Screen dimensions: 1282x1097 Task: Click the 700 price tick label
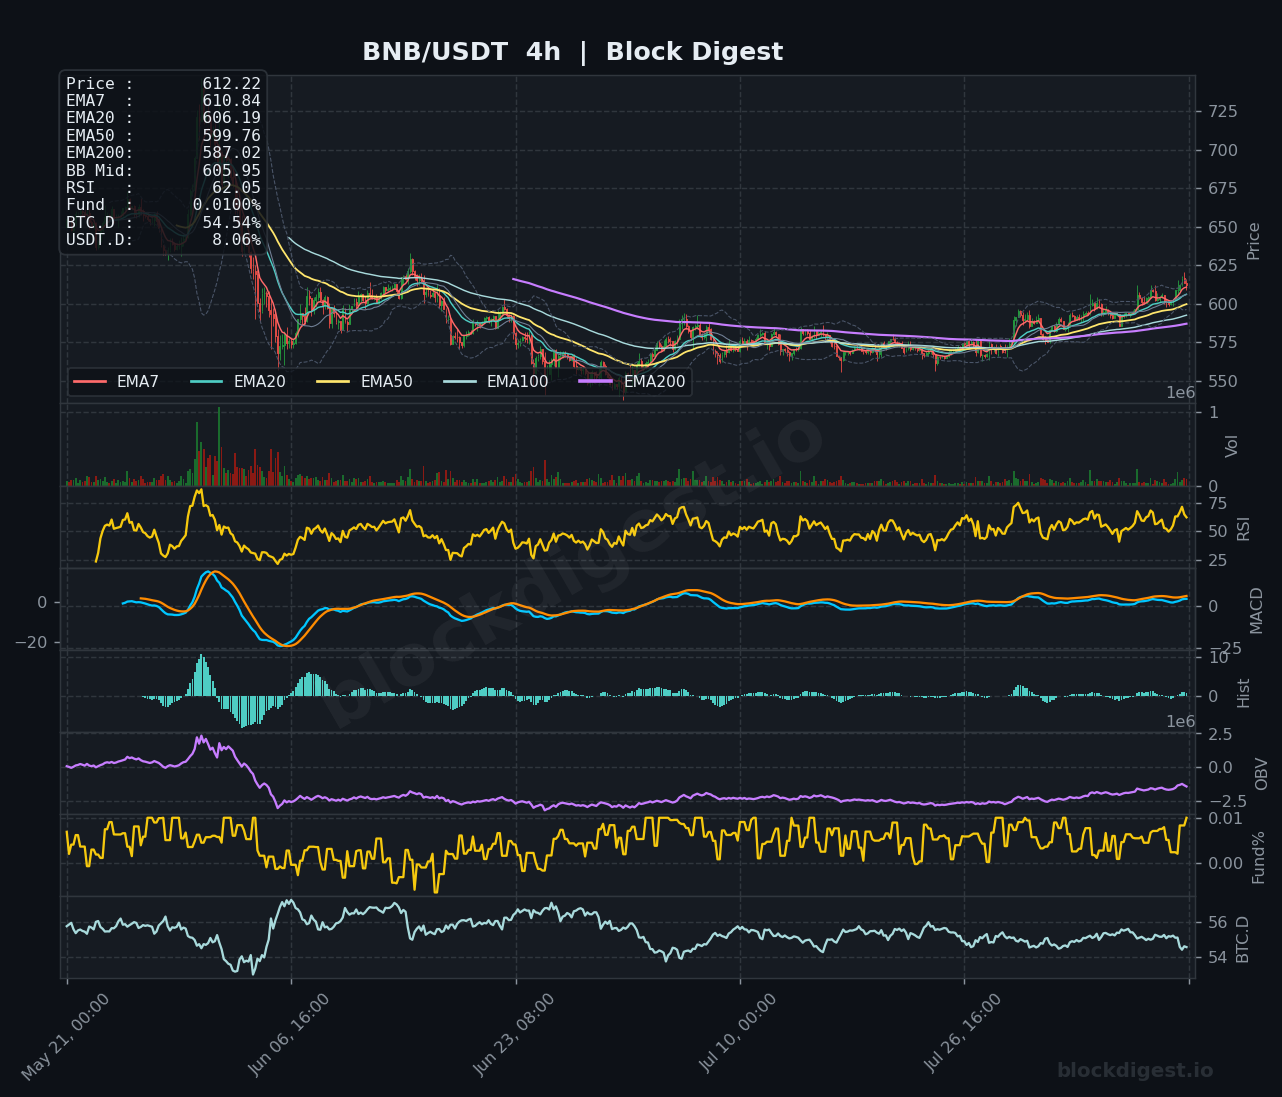tap(1223, 151)
